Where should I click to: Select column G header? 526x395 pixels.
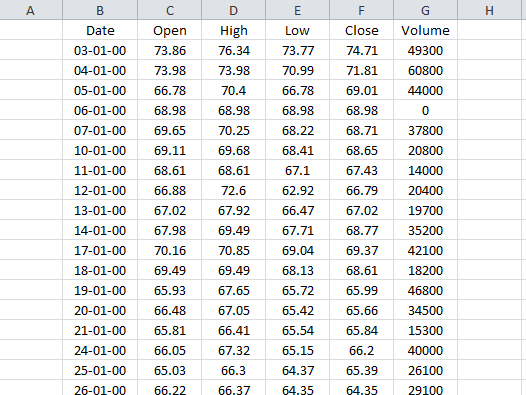pos(425,10)
